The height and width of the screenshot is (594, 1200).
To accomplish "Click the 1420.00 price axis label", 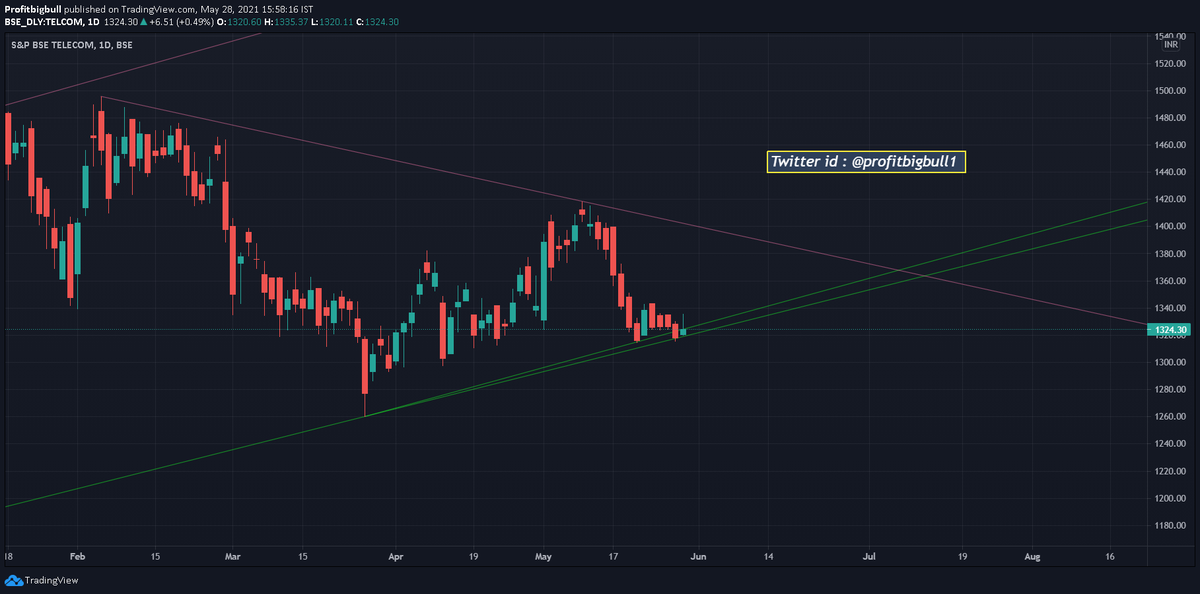I will 1172,199.
